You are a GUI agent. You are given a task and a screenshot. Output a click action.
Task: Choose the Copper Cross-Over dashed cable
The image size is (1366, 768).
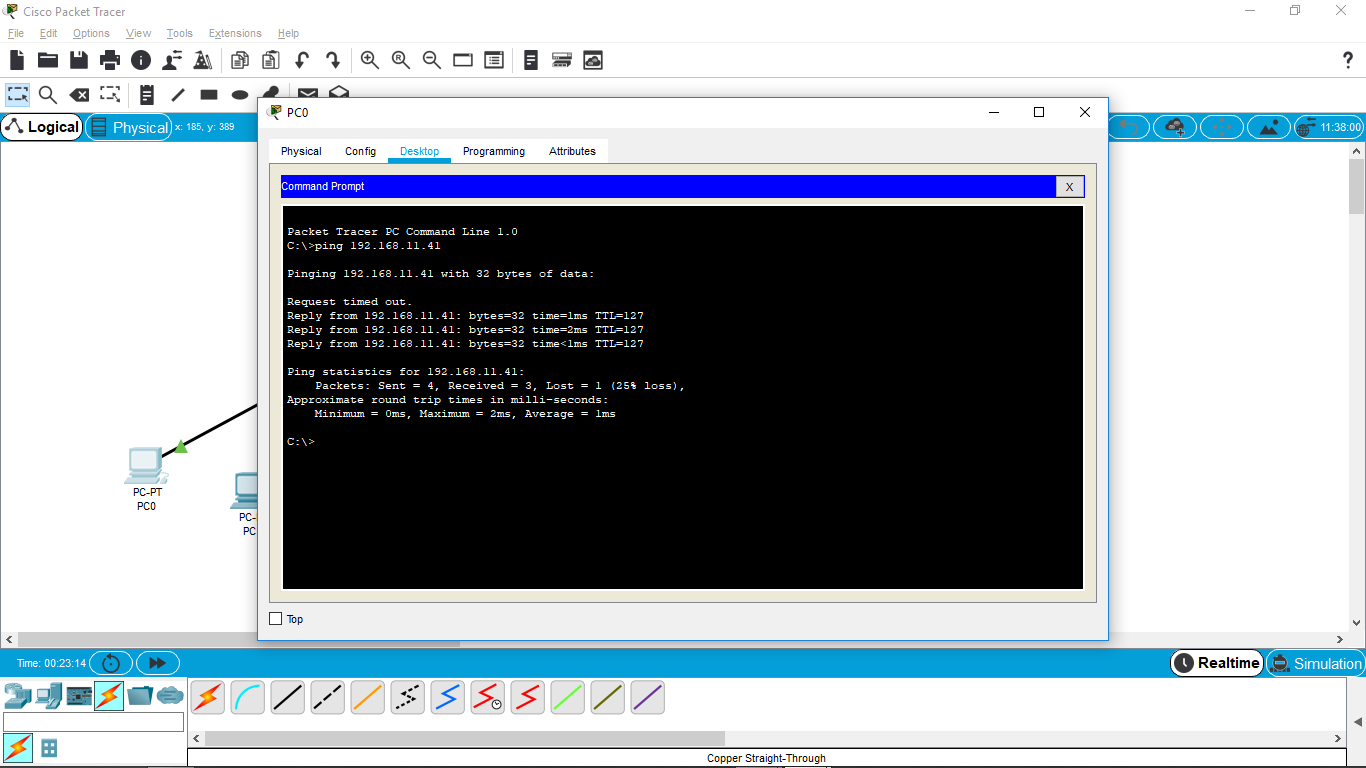(328, 697)
